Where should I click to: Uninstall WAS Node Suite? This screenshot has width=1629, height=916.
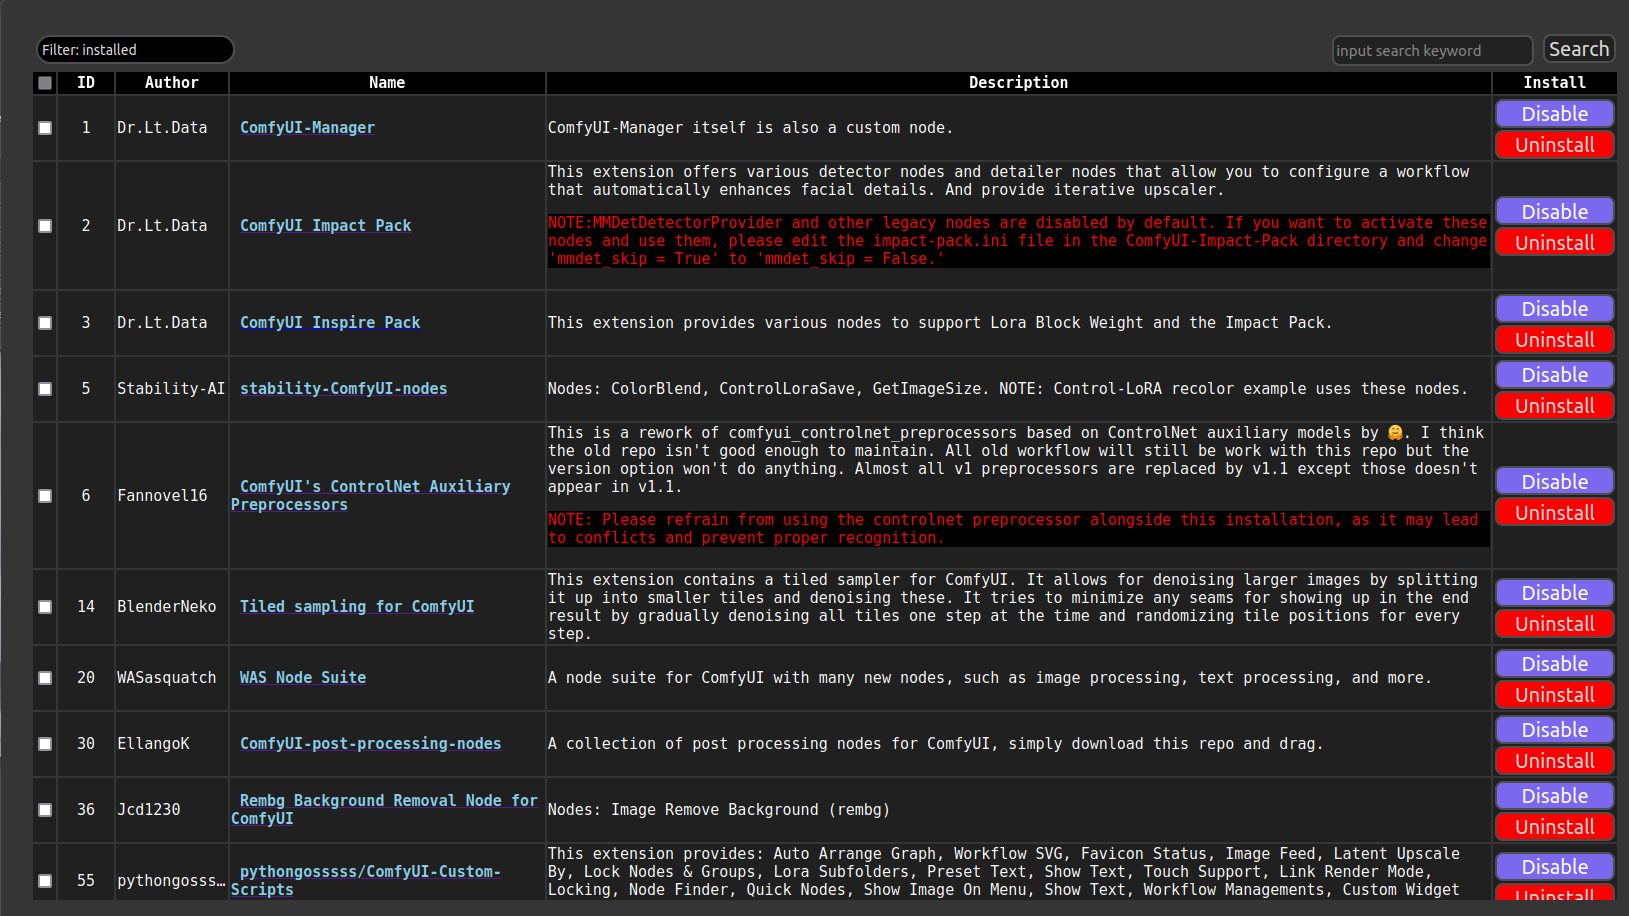1555,695
